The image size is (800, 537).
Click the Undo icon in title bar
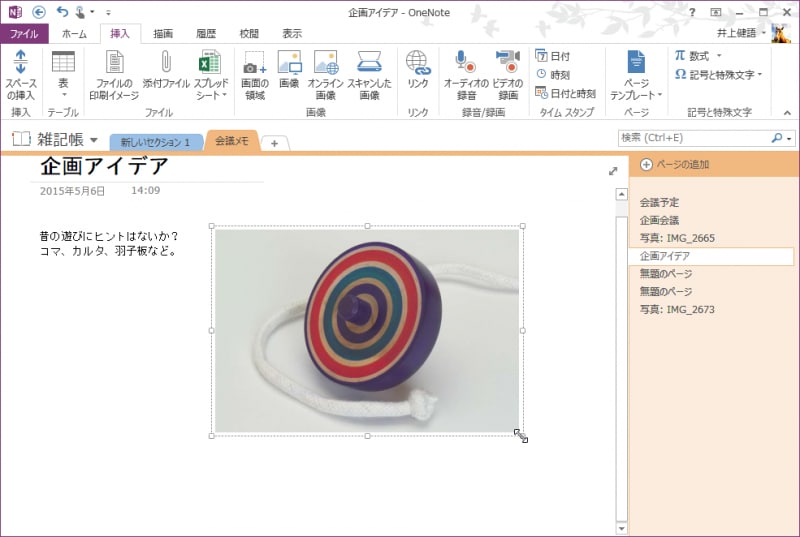tap(62, 11)
